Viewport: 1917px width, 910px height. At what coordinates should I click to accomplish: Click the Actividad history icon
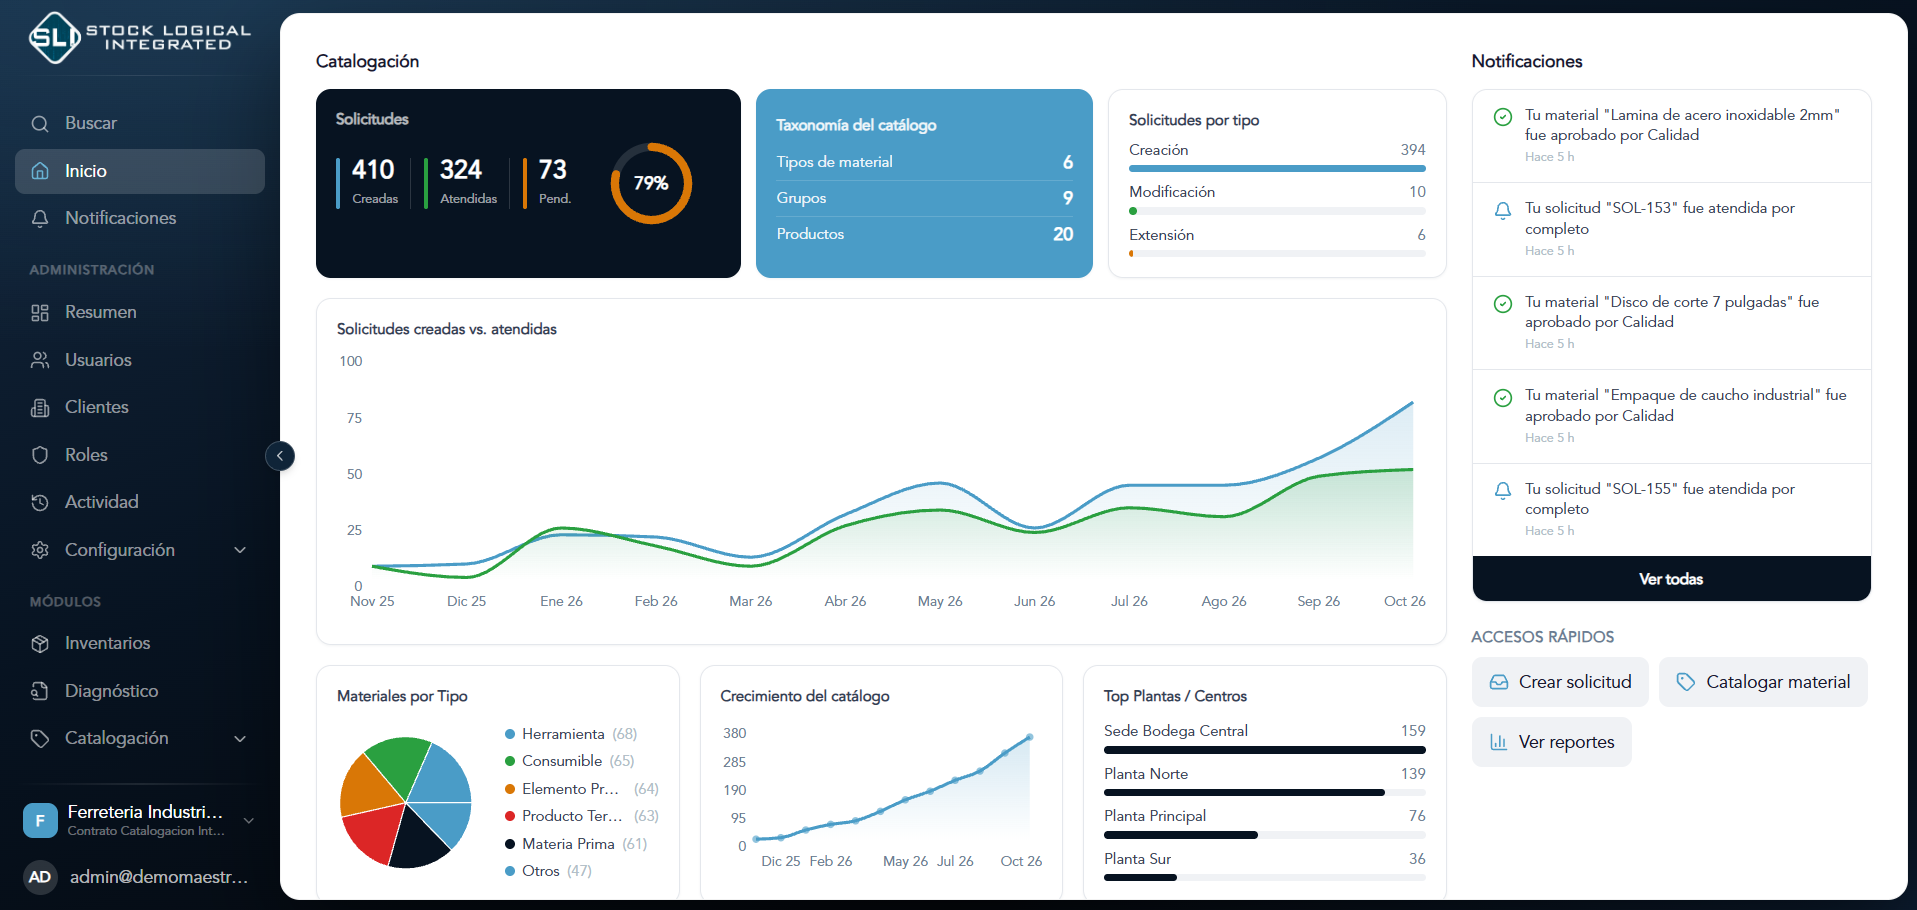pyautogui.click(x=40, y=502)
